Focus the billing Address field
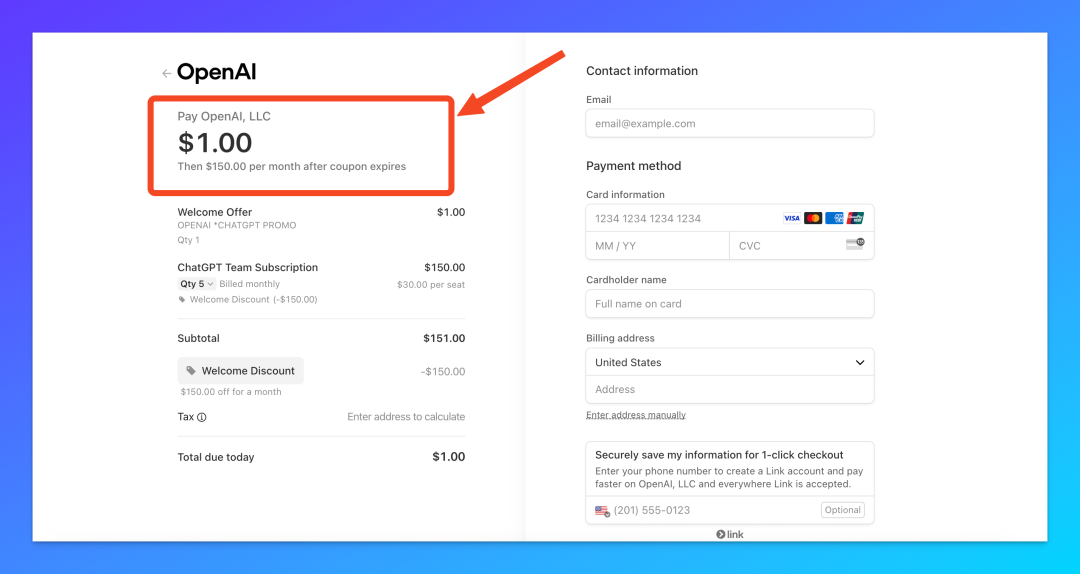 click(x=730, y=389)
